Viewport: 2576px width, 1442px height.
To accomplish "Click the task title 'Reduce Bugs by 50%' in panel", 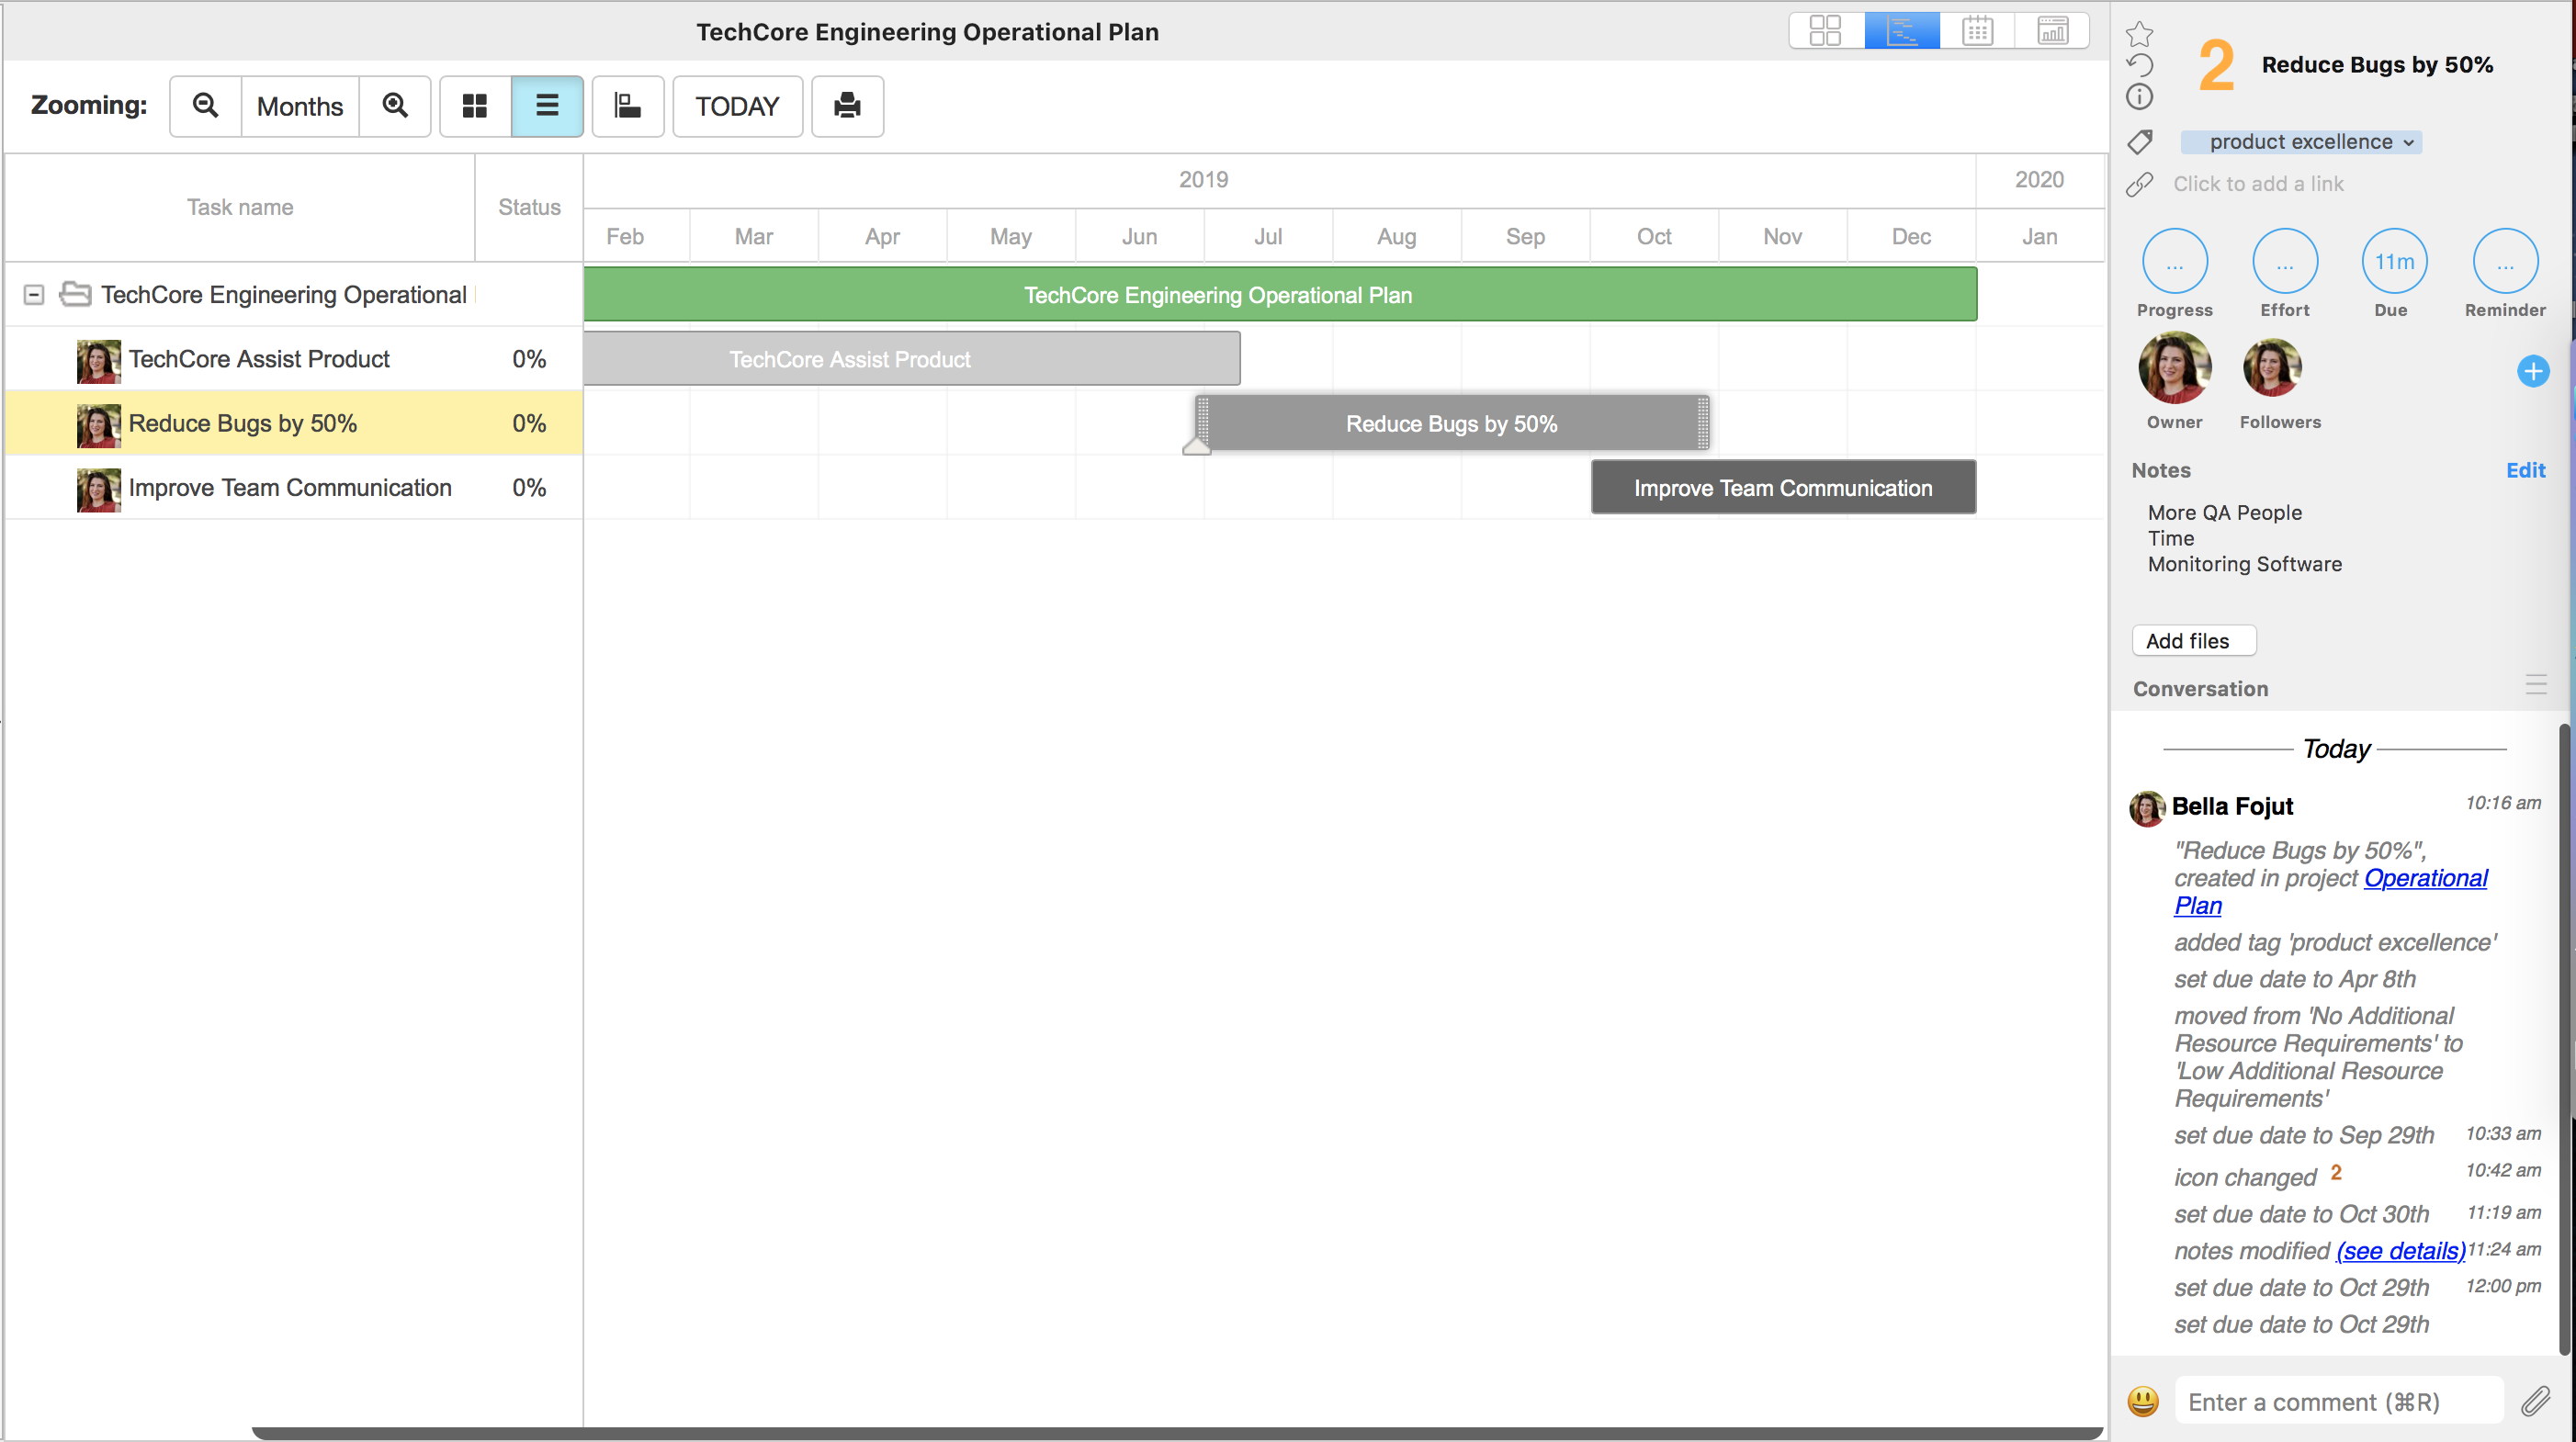I will 2377,65.
